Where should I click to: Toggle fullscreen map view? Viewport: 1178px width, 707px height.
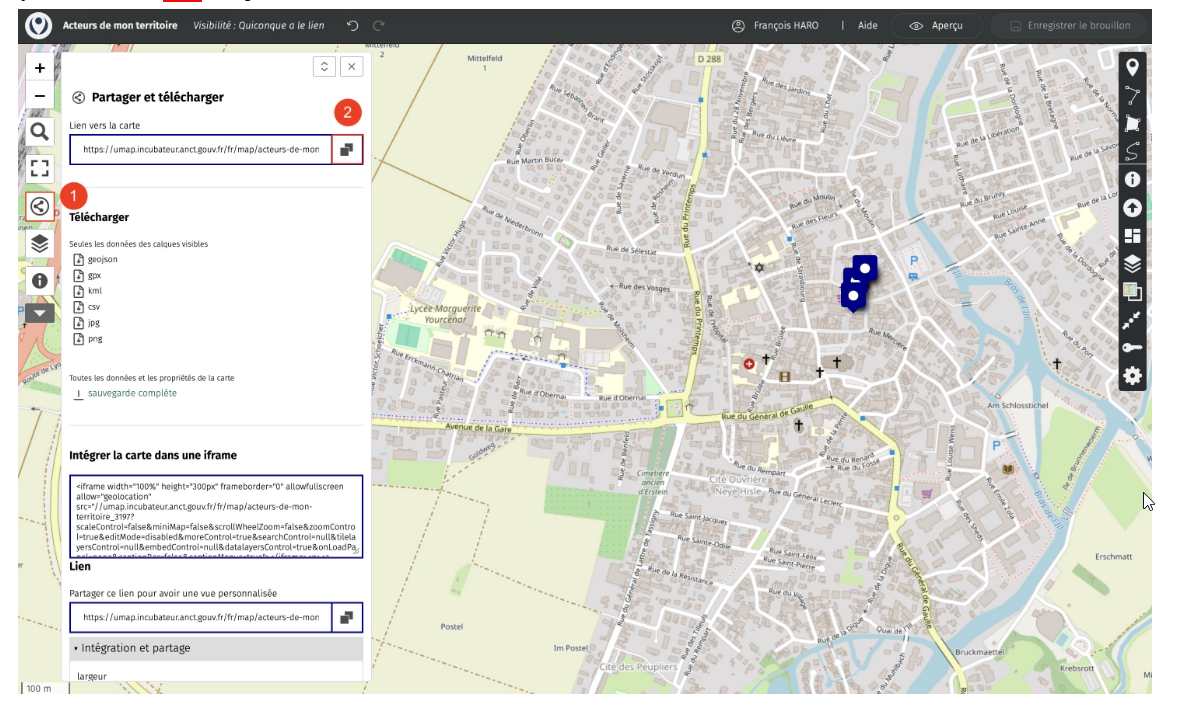pos(39,168)
